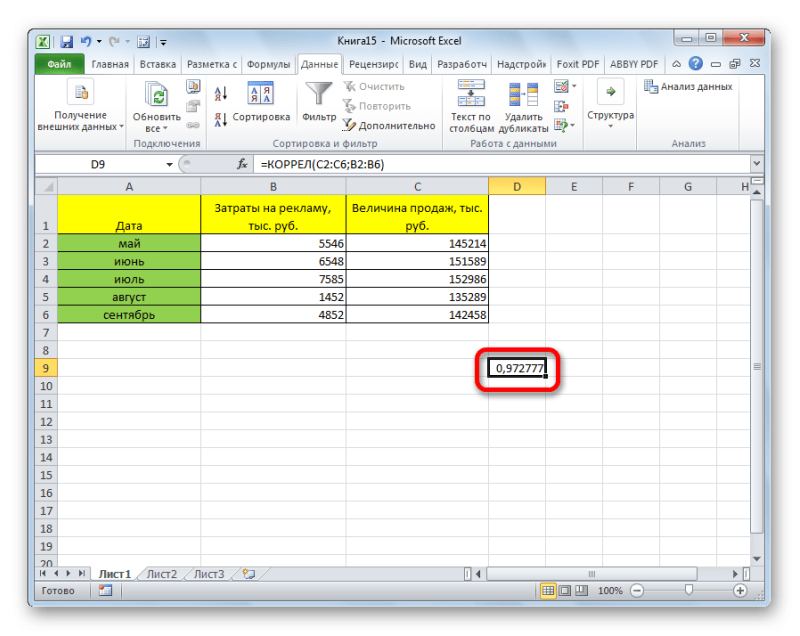
Task: Expand the Name Box dropdown arrow
Action: 169,165
